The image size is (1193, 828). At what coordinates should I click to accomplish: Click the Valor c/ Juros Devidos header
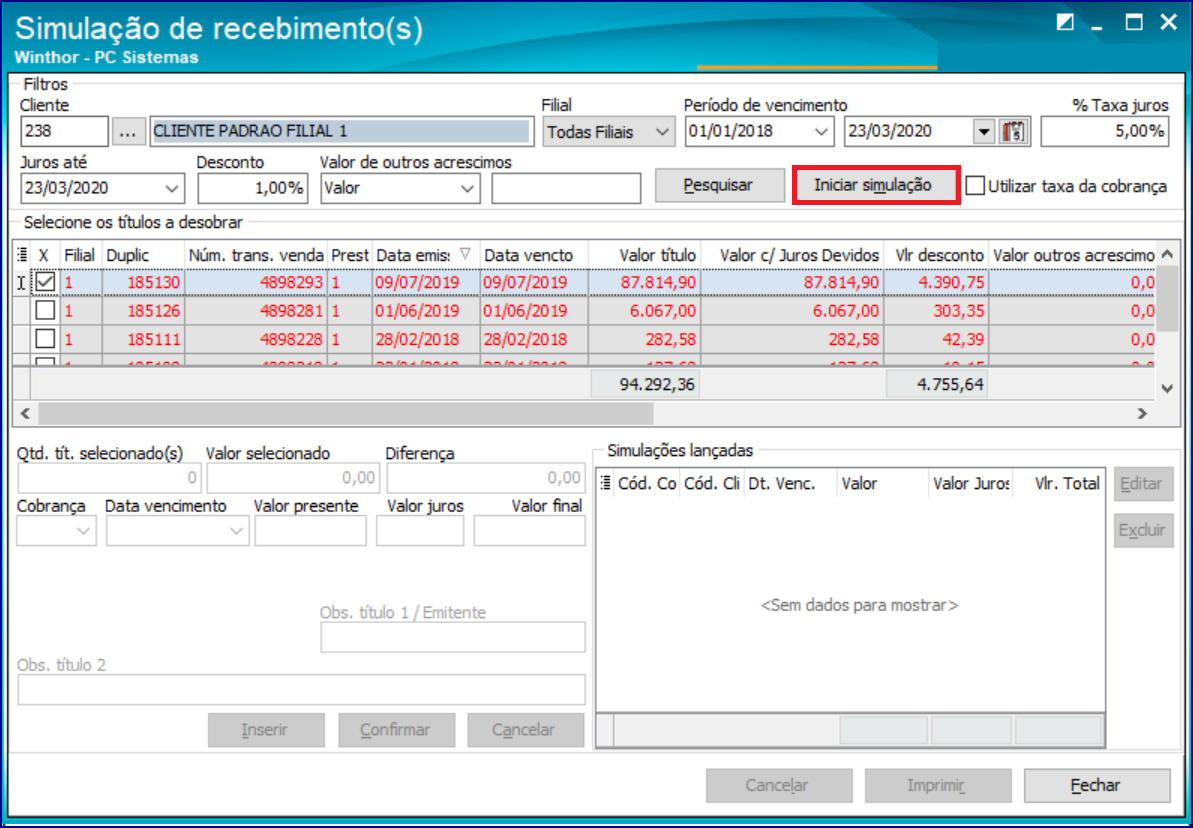pyautogui.click(x=792, y=255)
